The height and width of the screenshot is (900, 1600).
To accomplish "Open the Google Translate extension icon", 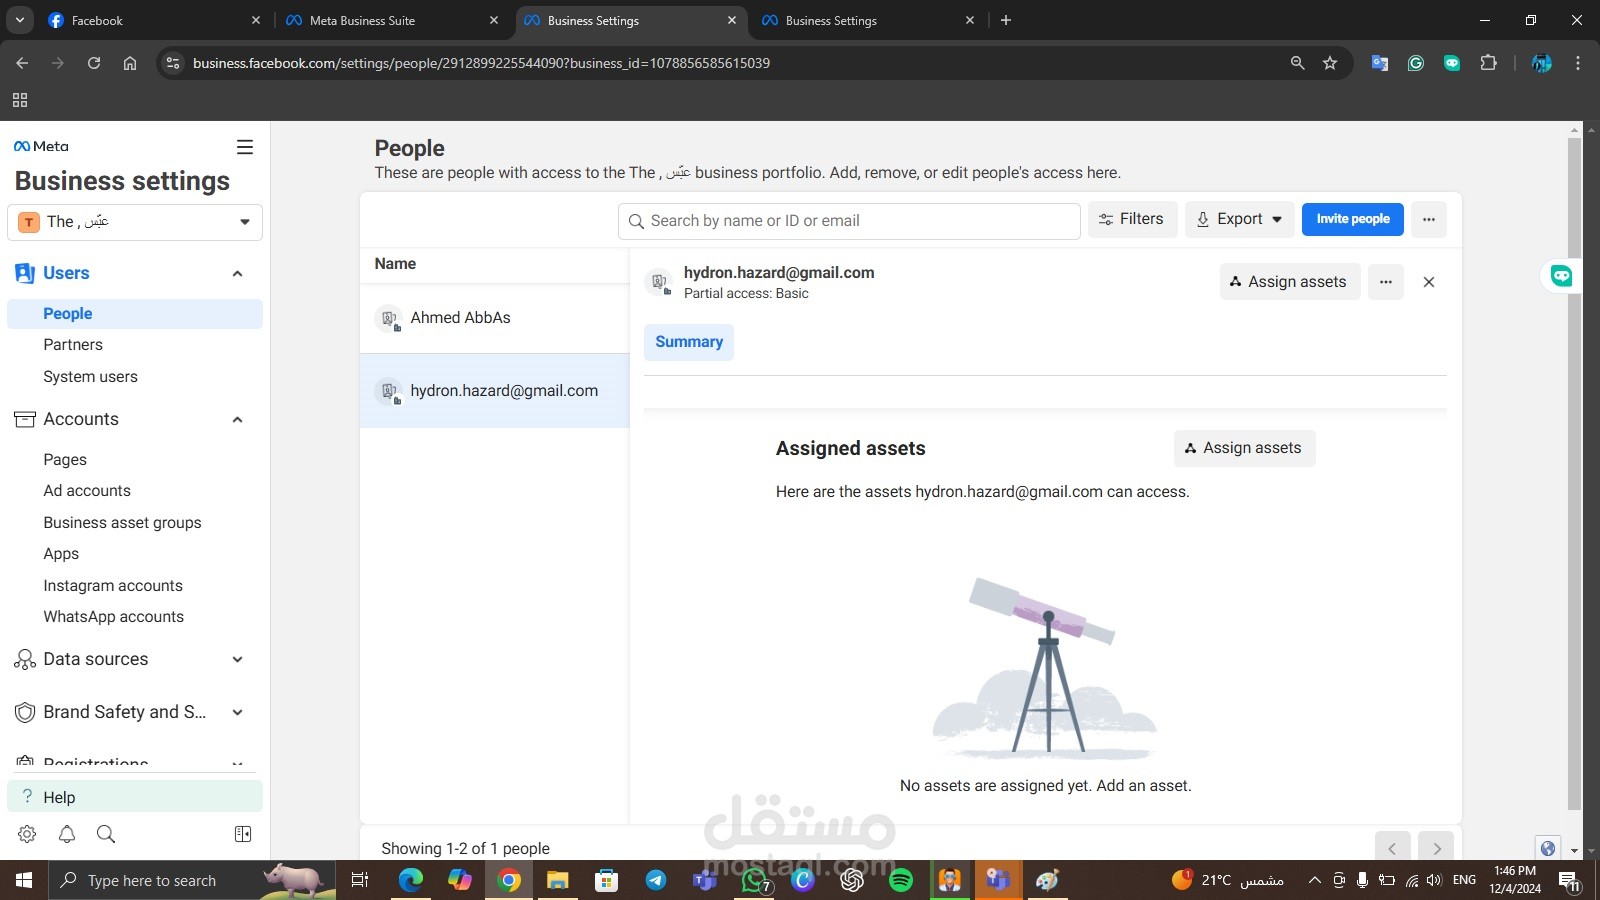I will tap(1380, 63).
